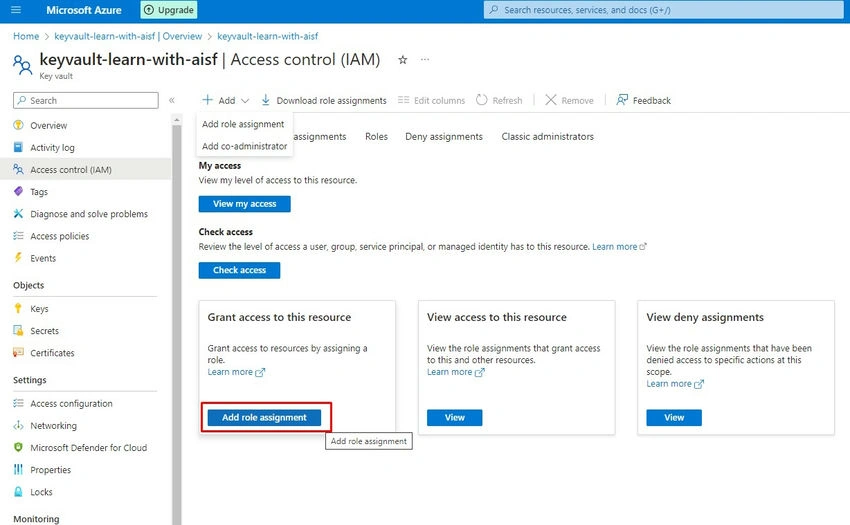Click the sidebar Search field
The image size is (850, 525).
86,100
